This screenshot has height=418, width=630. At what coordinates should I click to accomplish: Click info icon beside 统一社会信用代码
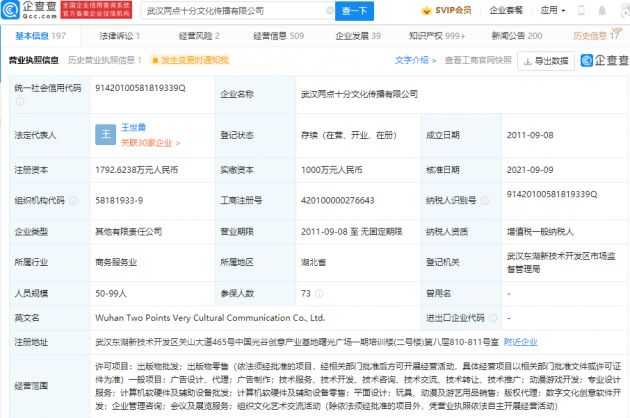(x=20, y=101)
